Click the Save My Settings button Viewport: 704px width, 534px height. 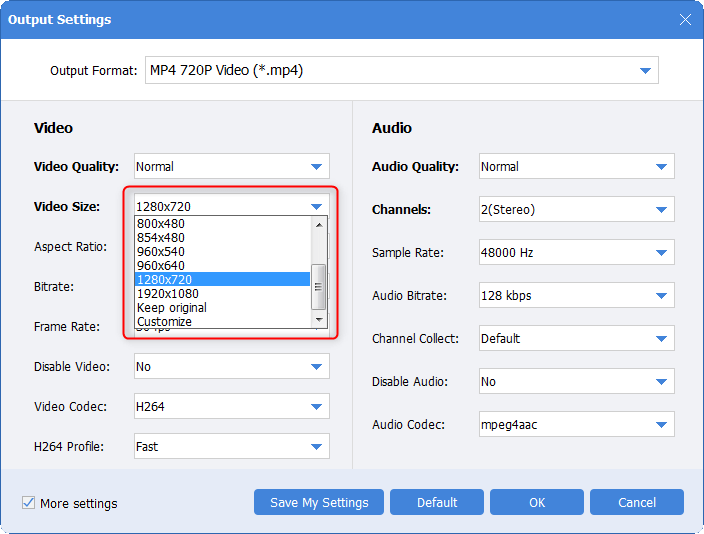point(319,502)
